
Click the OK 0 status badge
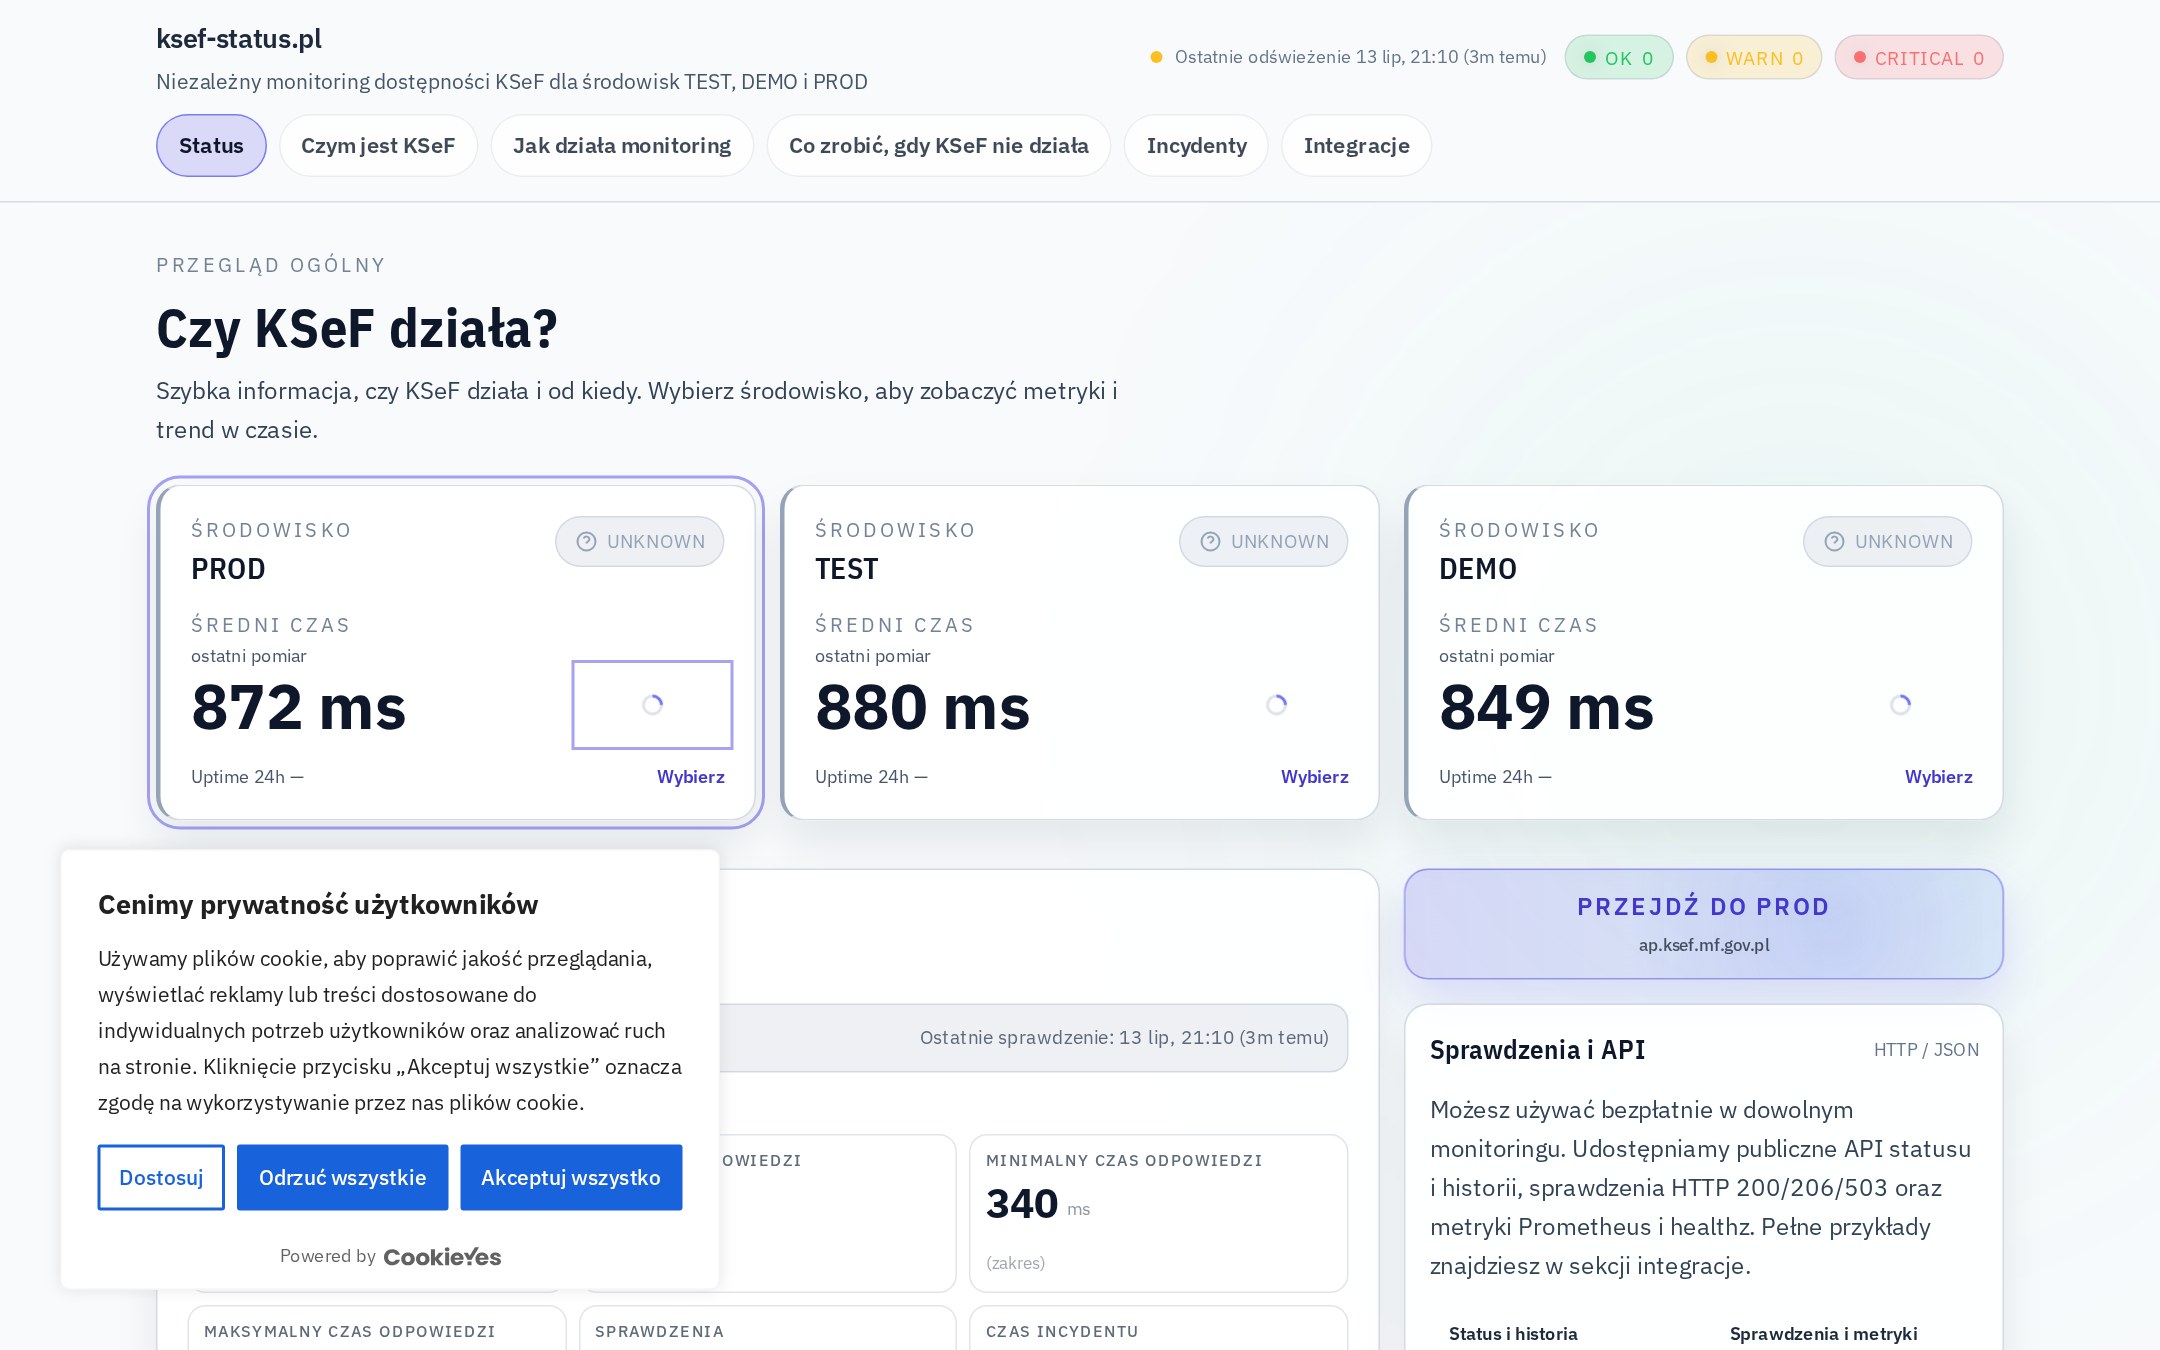1619,58
